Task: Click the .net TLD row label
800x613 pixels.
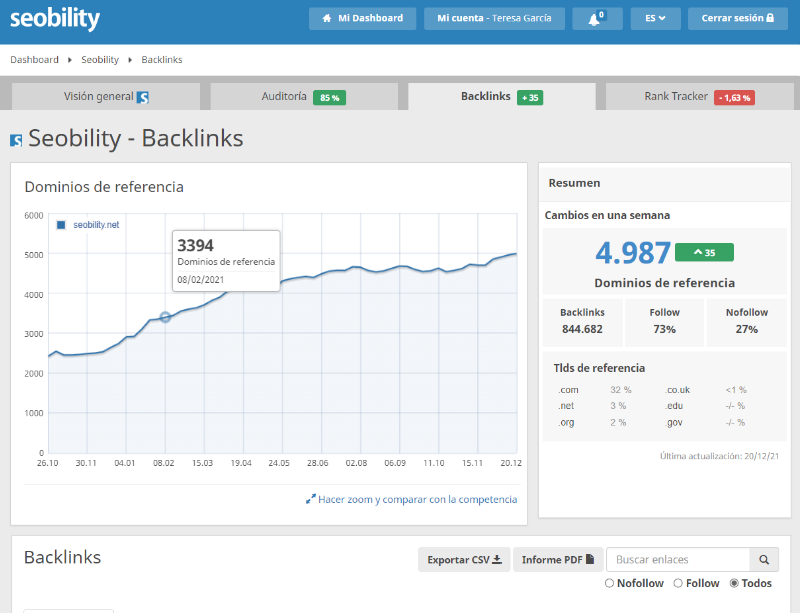Action: click(x=566, y=406)
